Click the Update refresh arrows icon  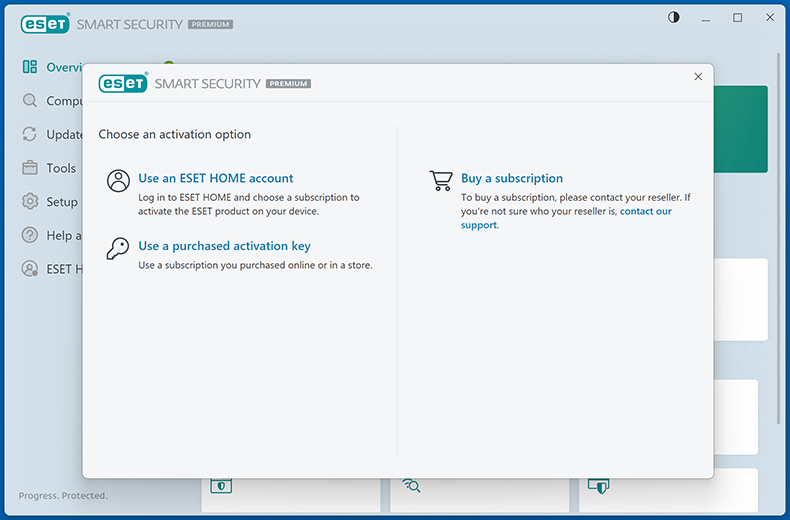(30, 134)
